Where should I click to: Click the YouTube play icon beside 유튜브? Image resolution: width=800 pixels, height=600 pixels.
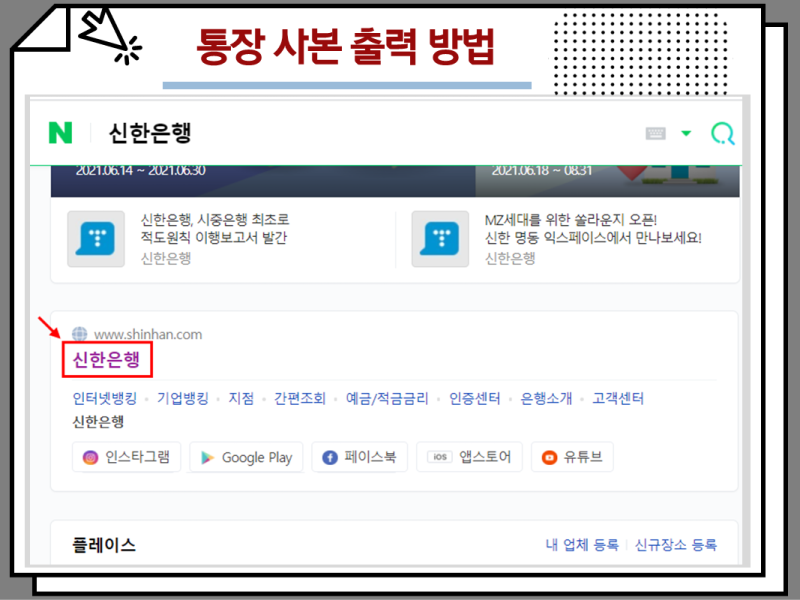coord(550,457)
